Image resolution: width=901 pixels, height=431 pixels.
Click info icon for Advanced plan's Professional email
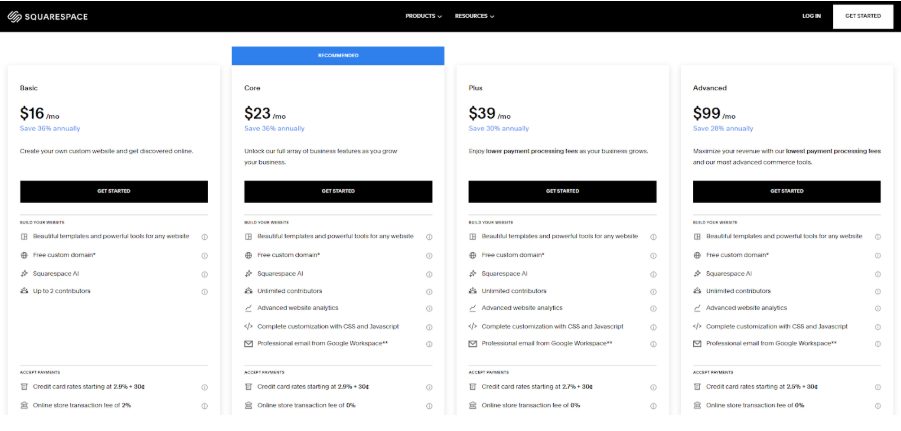(877, 344)
